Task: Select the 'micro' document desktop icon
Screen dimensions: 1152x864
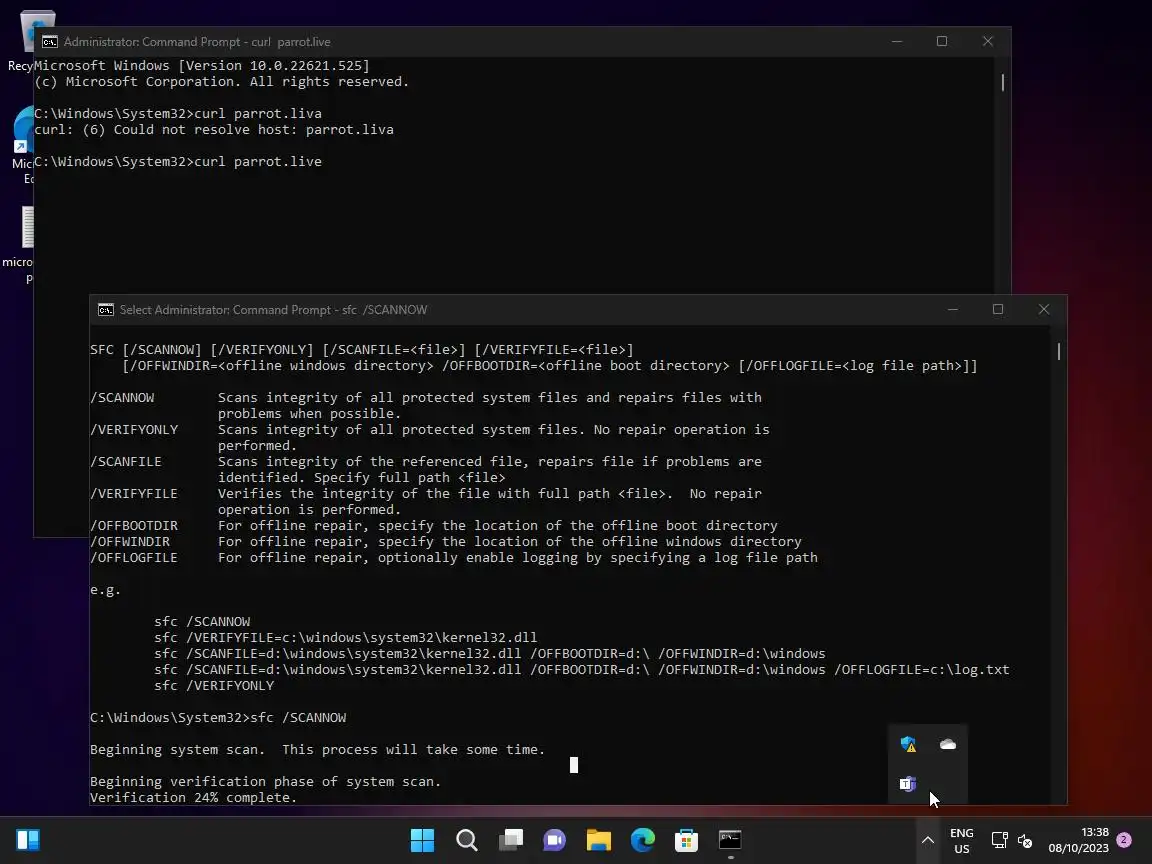Action: [18, 245]
